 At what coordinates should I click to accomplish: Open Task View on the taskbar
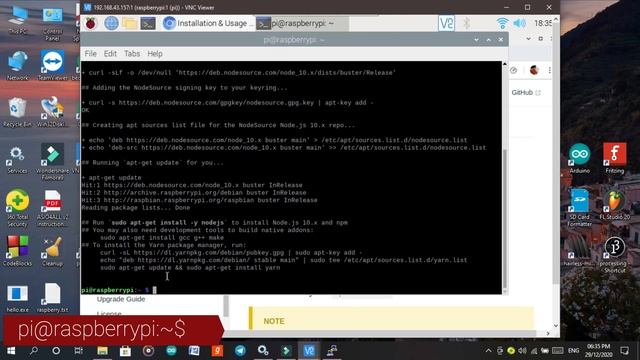[x=79, y=351]
